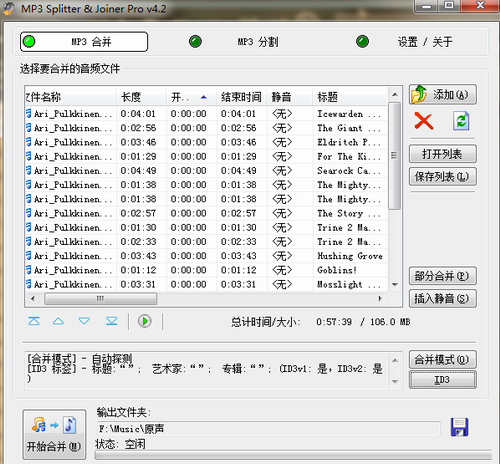Select the row titled Icewarden
The image size is (500, 464).
tap(206, 114)
